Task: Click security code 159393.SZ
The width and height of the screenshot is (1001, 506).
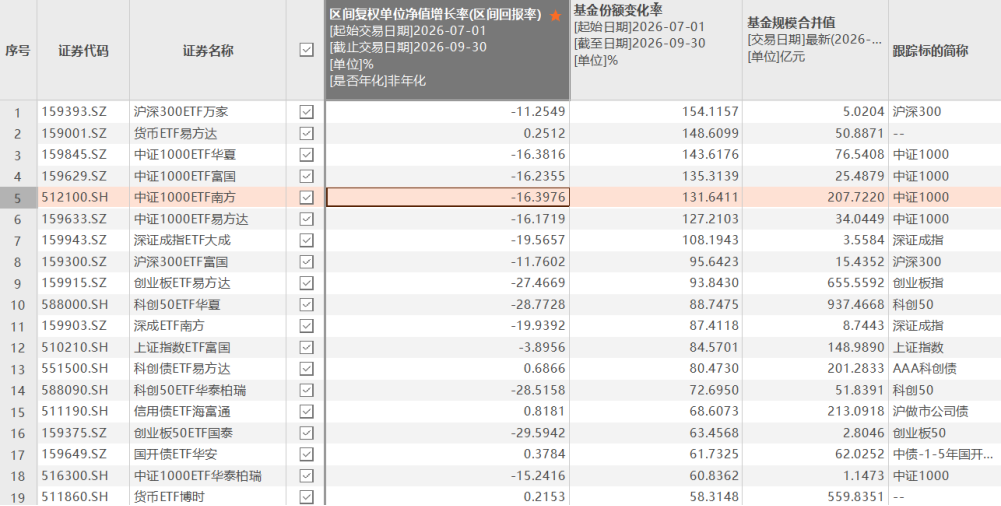Action: [x=74, y=112]
